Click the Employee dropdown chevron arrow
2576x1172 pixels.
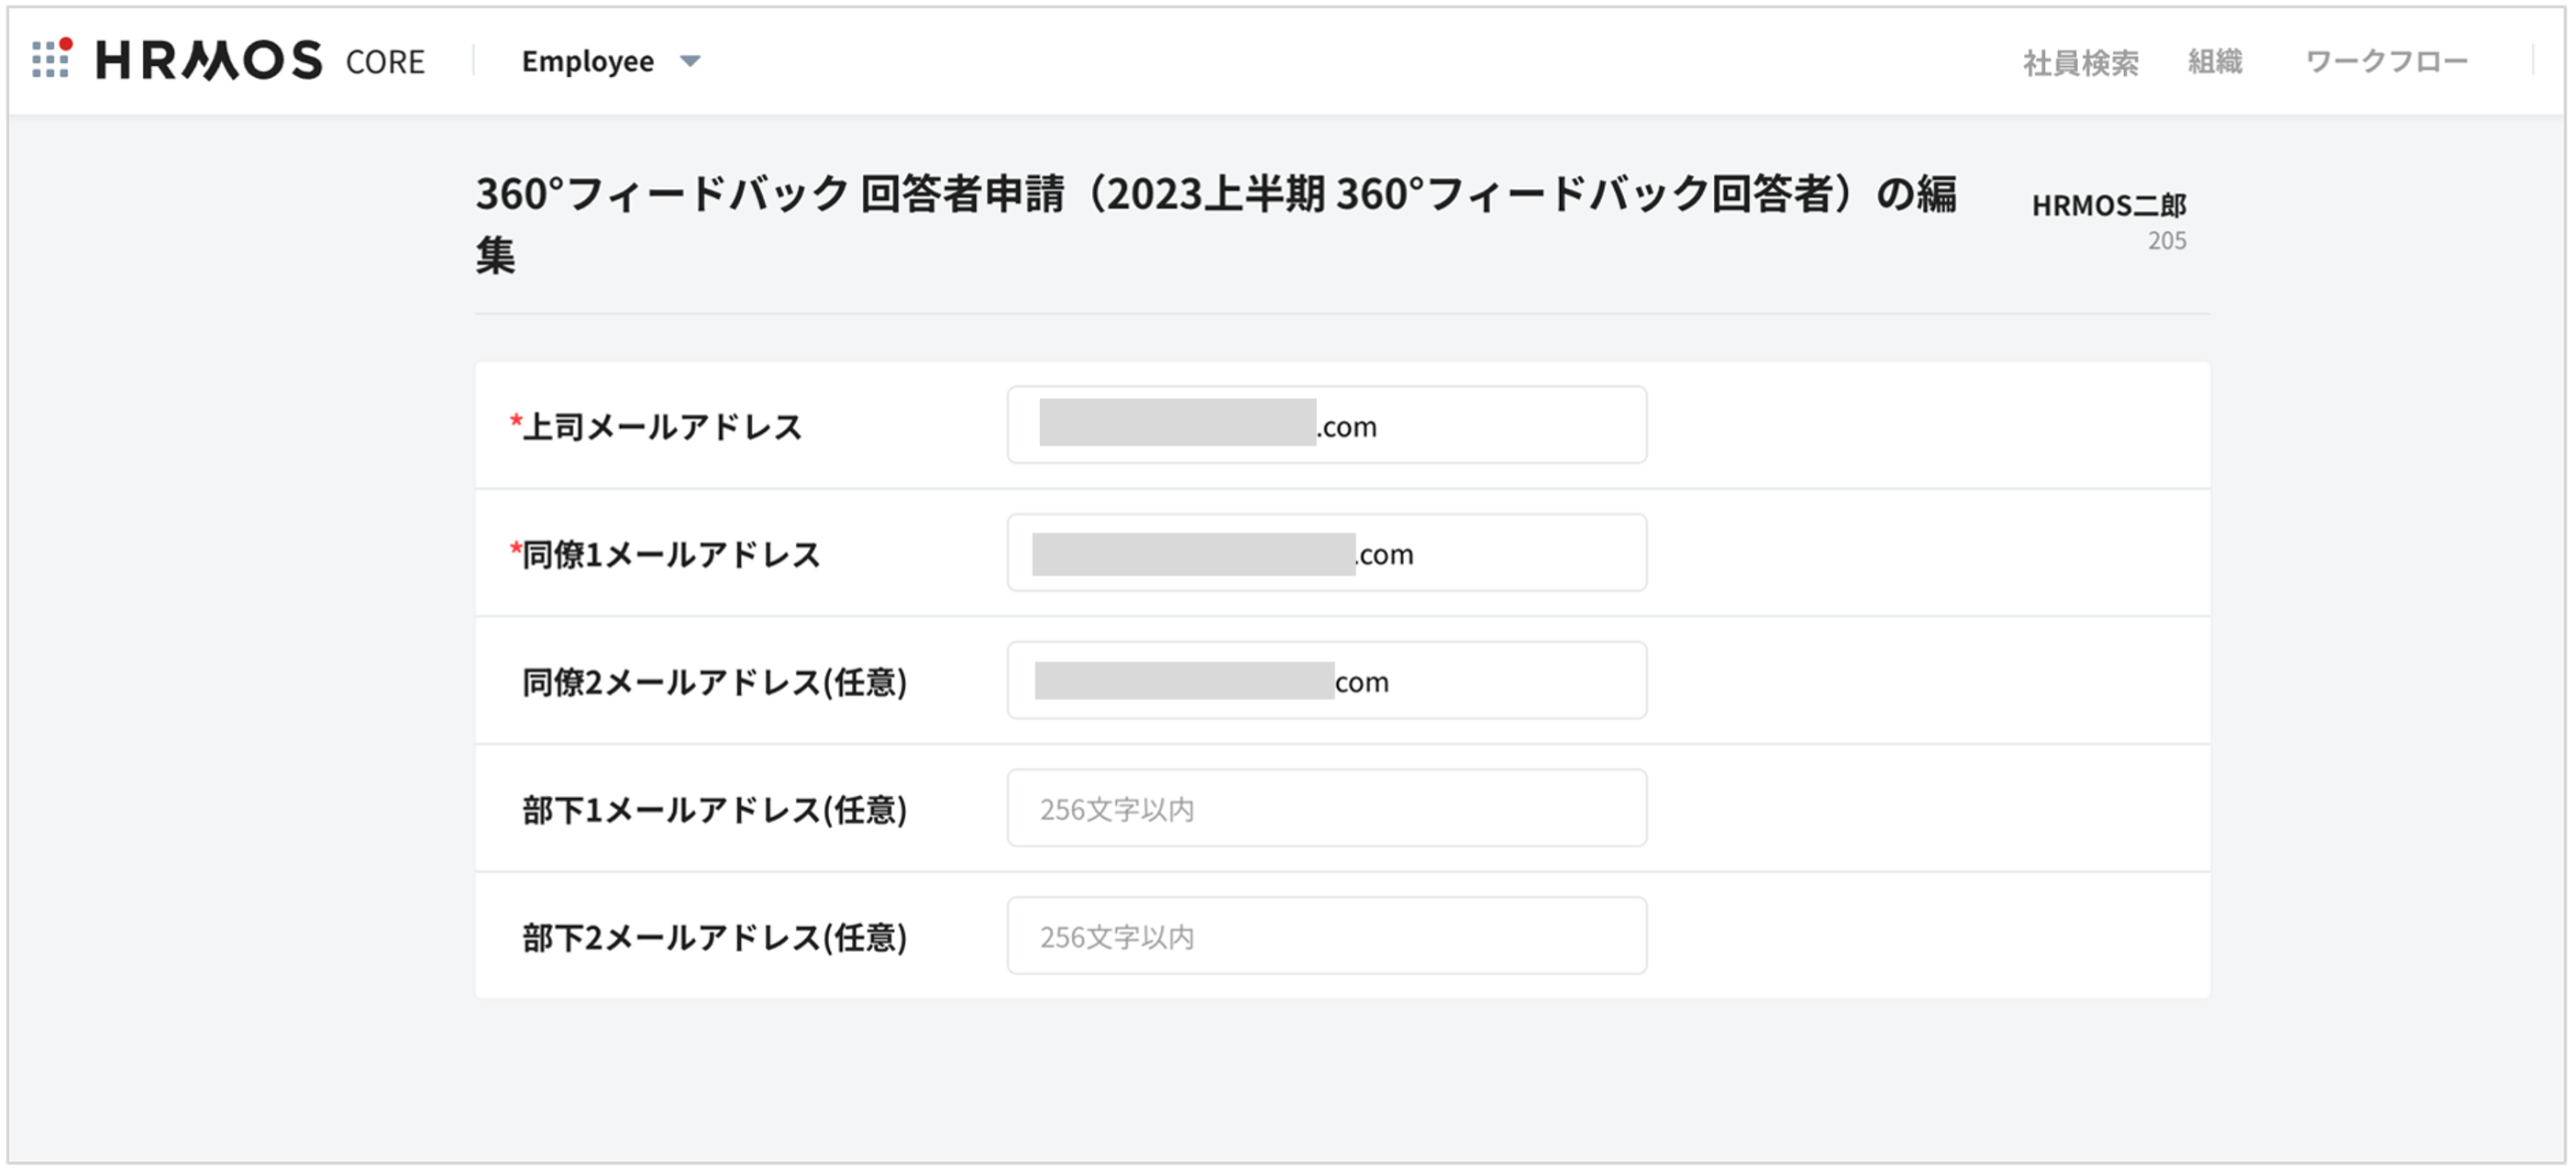click(691, 63)
